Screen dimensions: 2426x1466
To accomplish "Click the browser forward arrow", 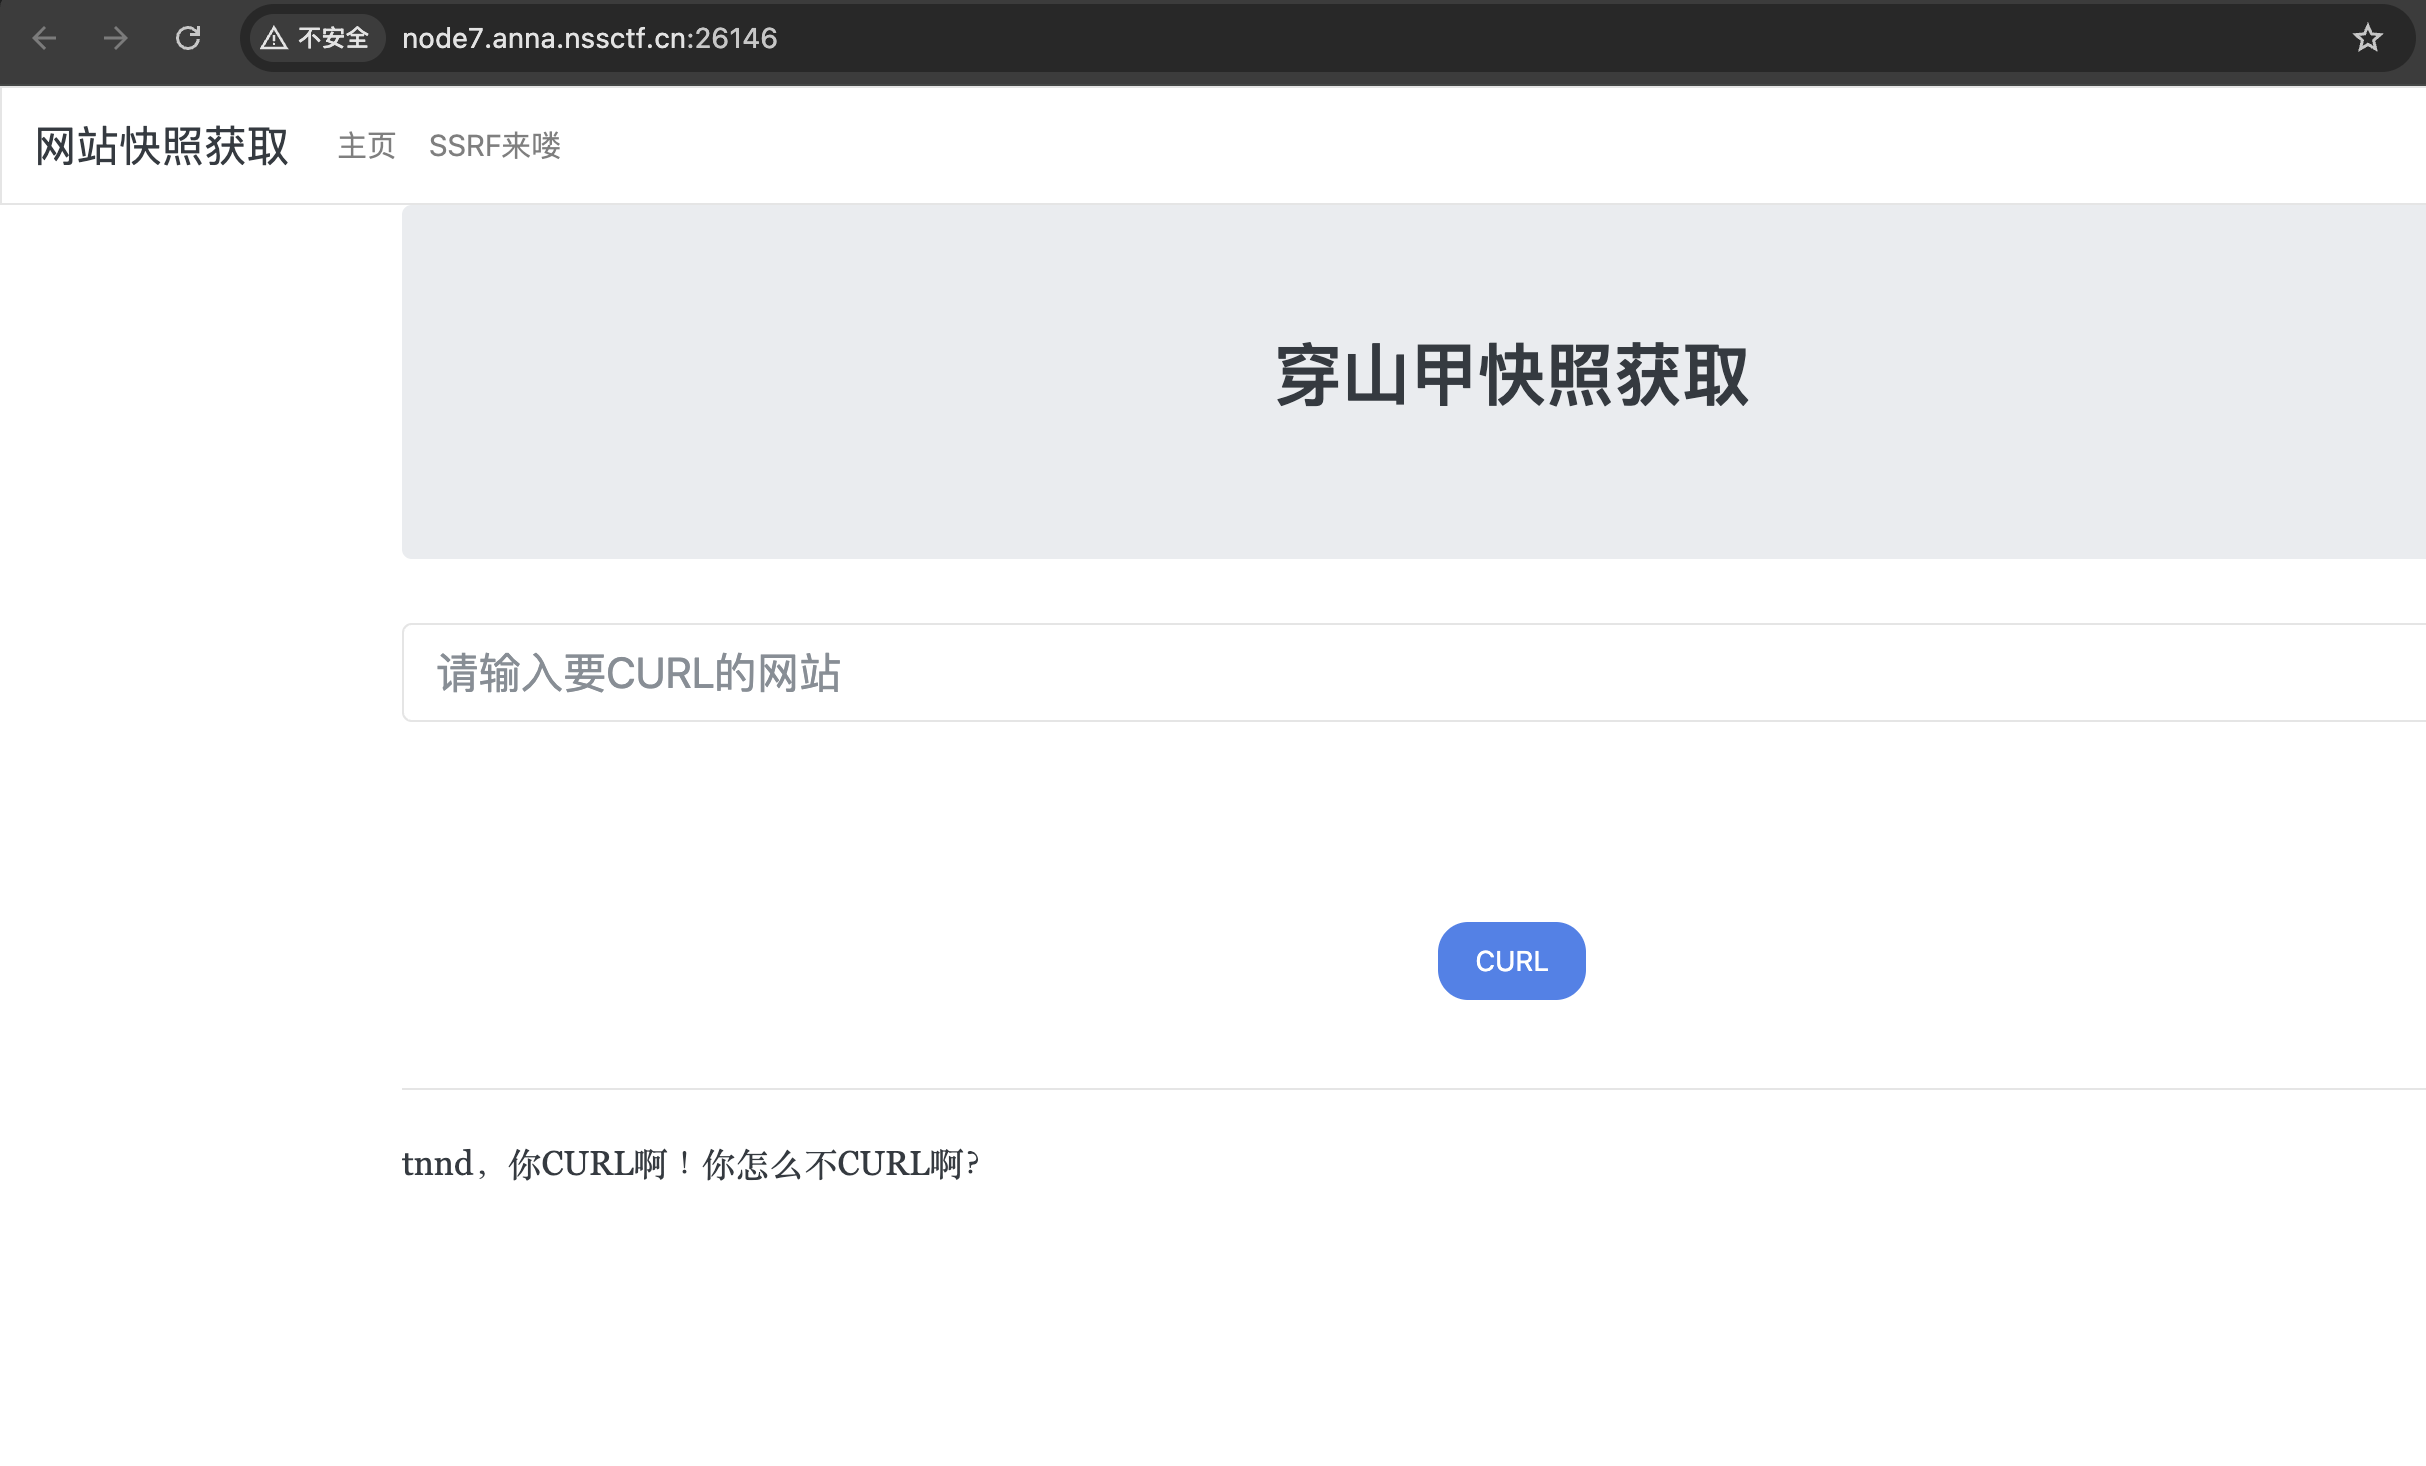I will 116,38.
